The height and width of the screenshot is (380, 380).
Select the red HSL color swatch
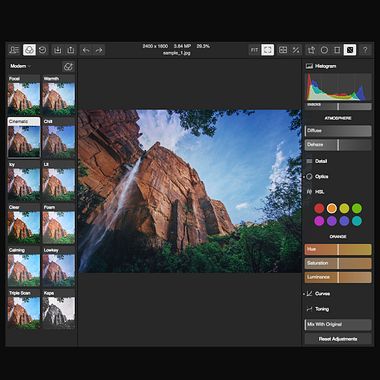click(319, 208)
